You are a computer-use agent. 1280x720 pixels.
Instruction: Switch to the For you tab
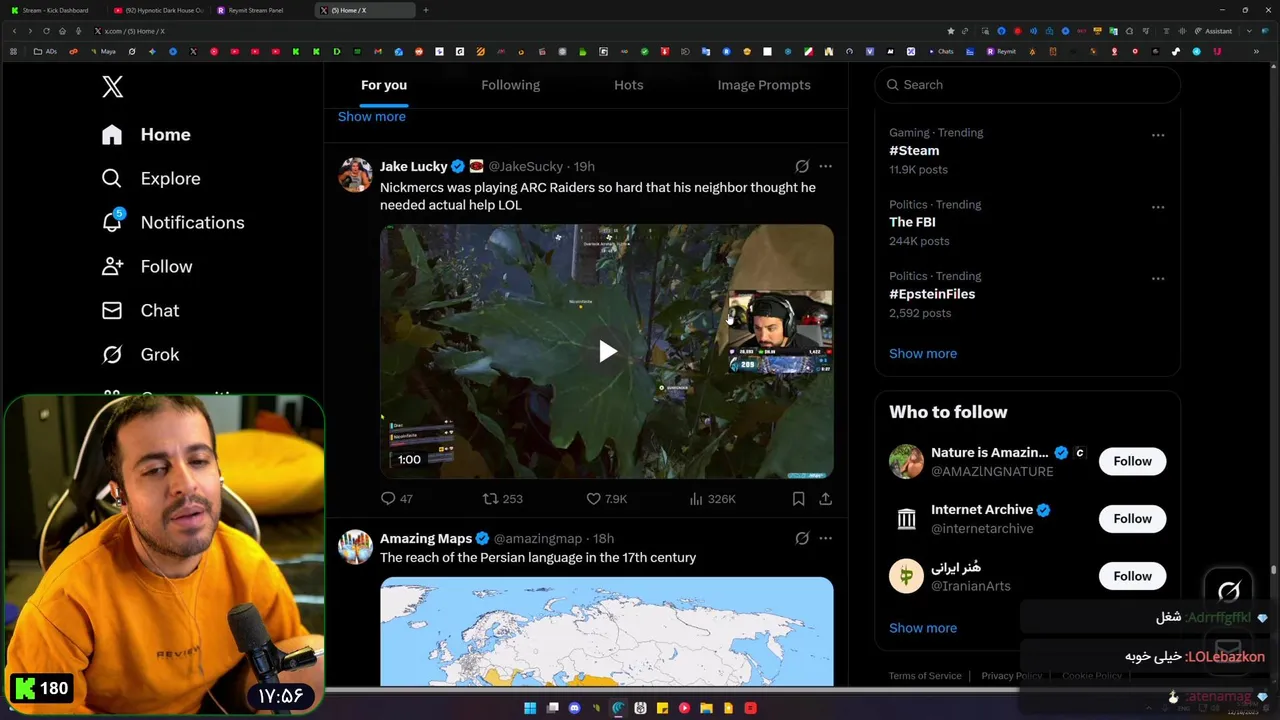[384, 85]
